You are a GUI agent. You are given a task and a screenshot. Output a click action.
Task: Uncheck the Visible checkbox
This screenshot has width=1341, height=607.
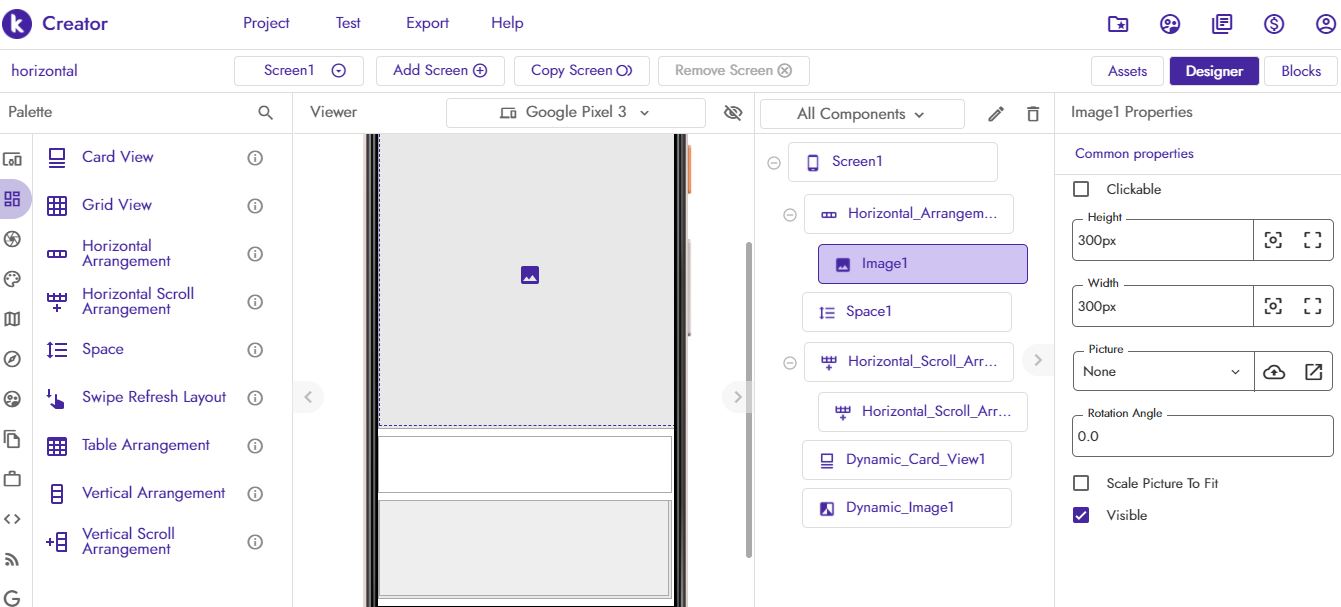pyautogui.click(x=1081, y=515)
